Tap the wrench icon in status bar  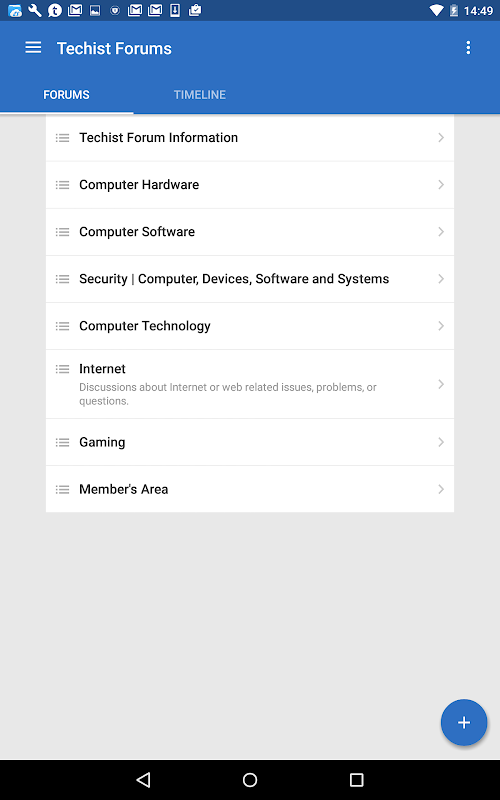35,10
